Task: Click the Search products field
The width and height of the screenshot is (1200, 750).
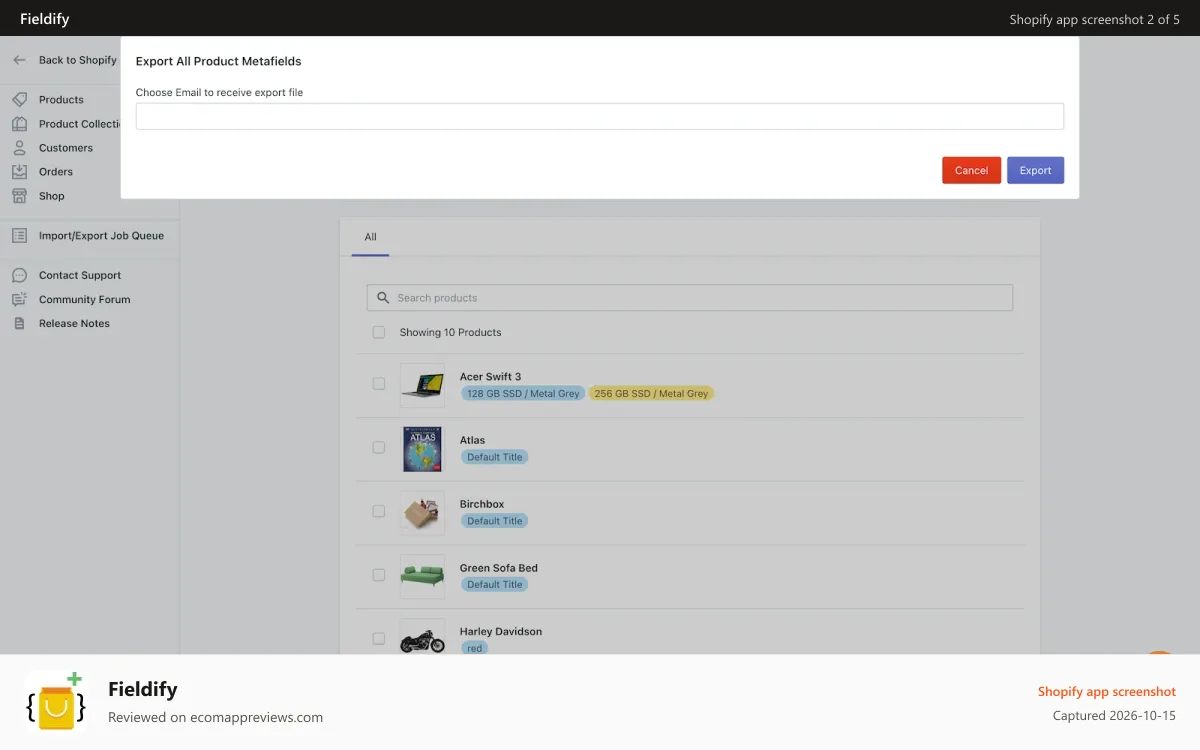Action: pos(690,298)
